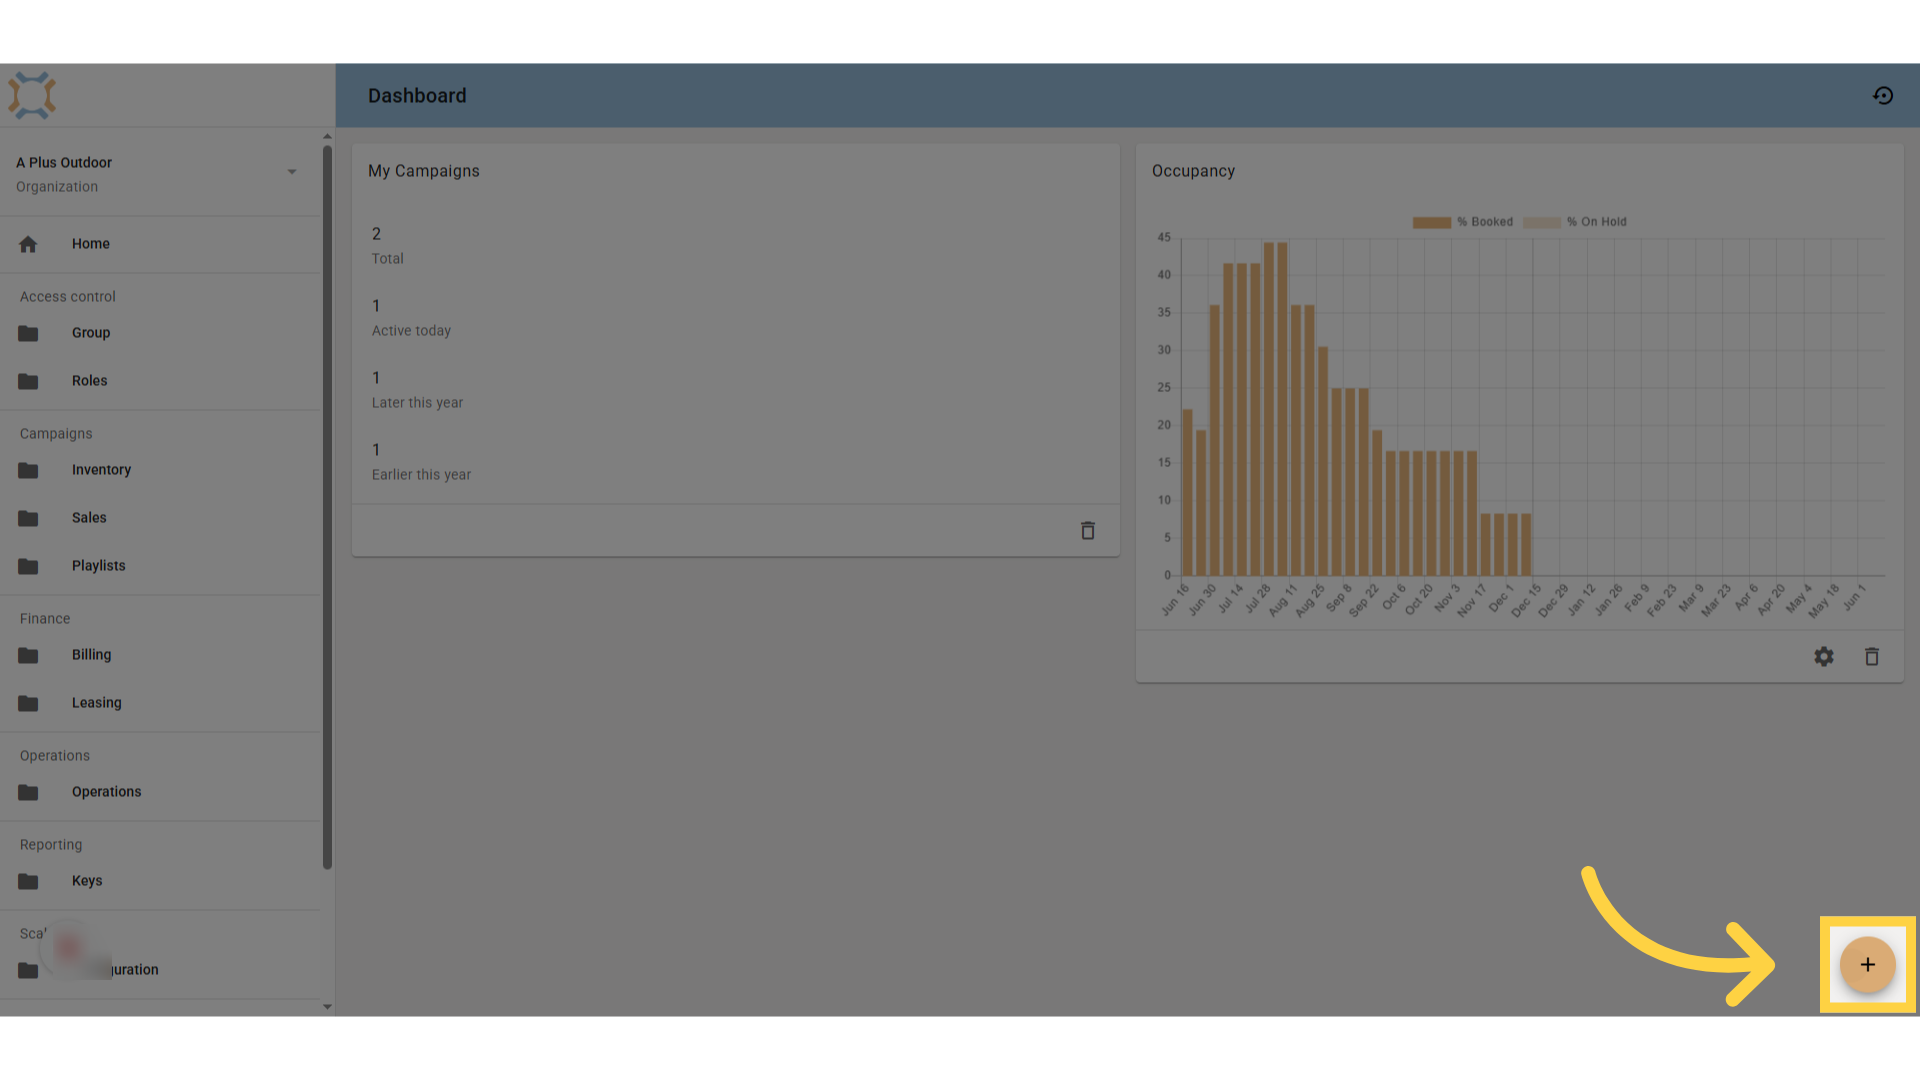The height and width of the screenshot is (1080, 1920).
Task: Open Group under Access control
Action: click(160, 333)
